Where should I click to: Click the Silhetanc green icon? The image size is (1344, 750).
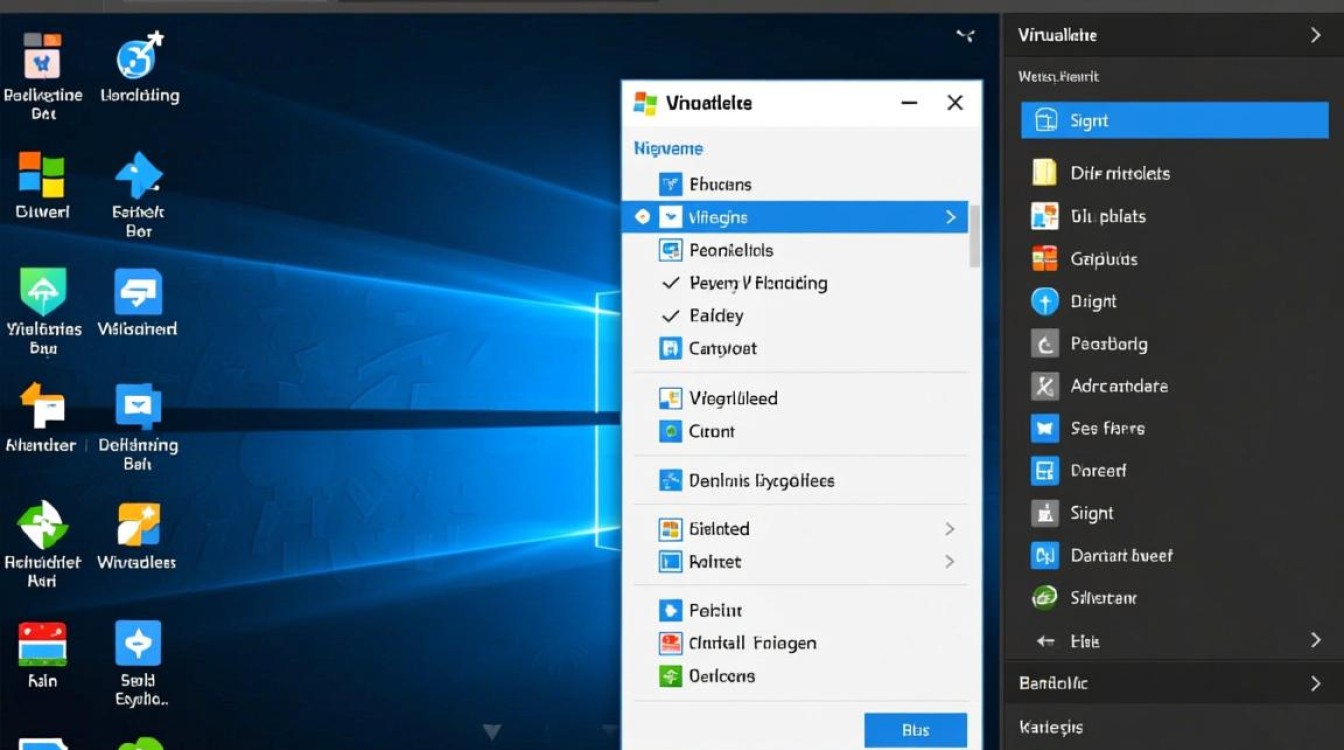[x=1044, y=598]
